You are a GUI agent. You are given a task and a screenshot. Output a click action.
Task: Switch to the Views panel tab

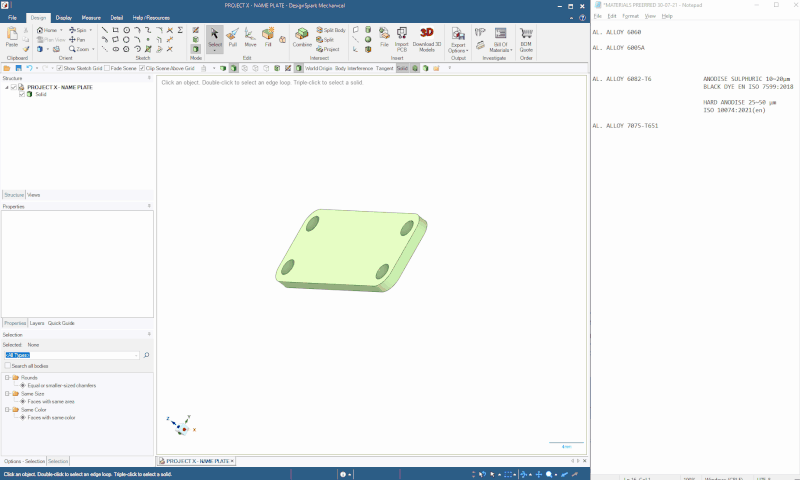(34, 195)
